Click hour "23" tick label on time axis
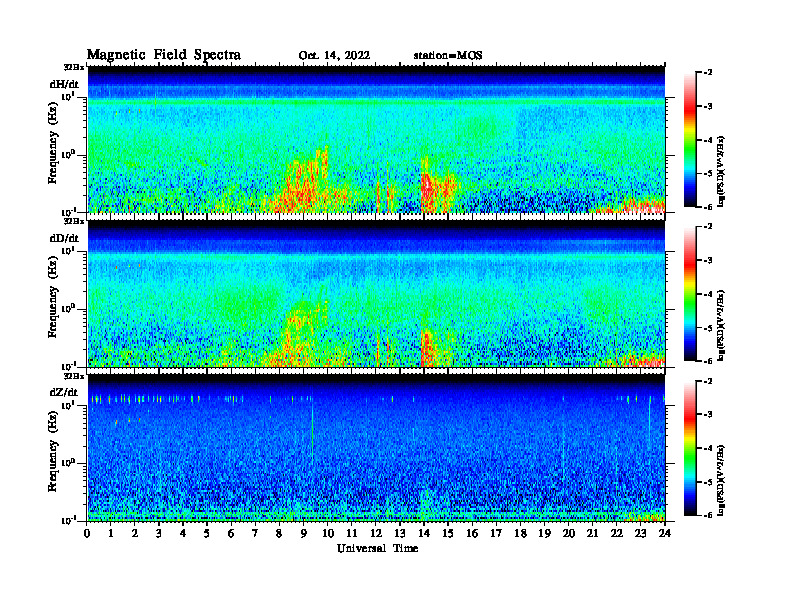 click(640, 533)
